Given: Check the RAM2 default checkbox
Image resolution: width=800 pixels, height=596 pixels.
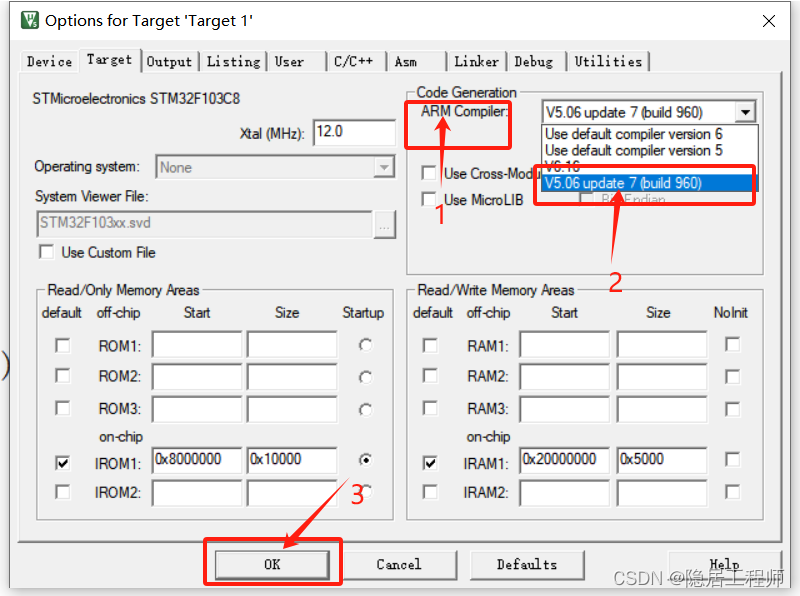Looking at the screenshot, I should tap(430, 376).
